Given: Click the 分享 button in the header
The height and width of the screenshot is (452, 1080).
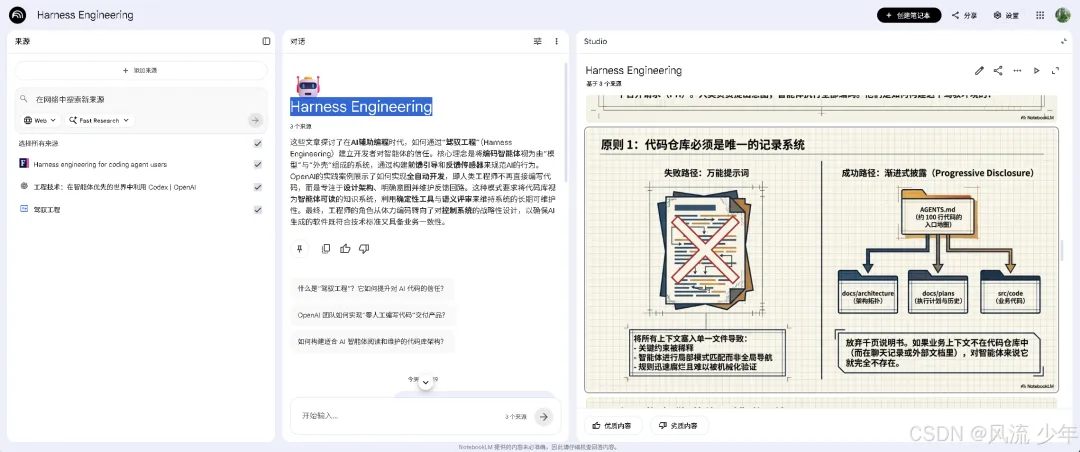Looking at the screenshot, I should click(964, 15).
